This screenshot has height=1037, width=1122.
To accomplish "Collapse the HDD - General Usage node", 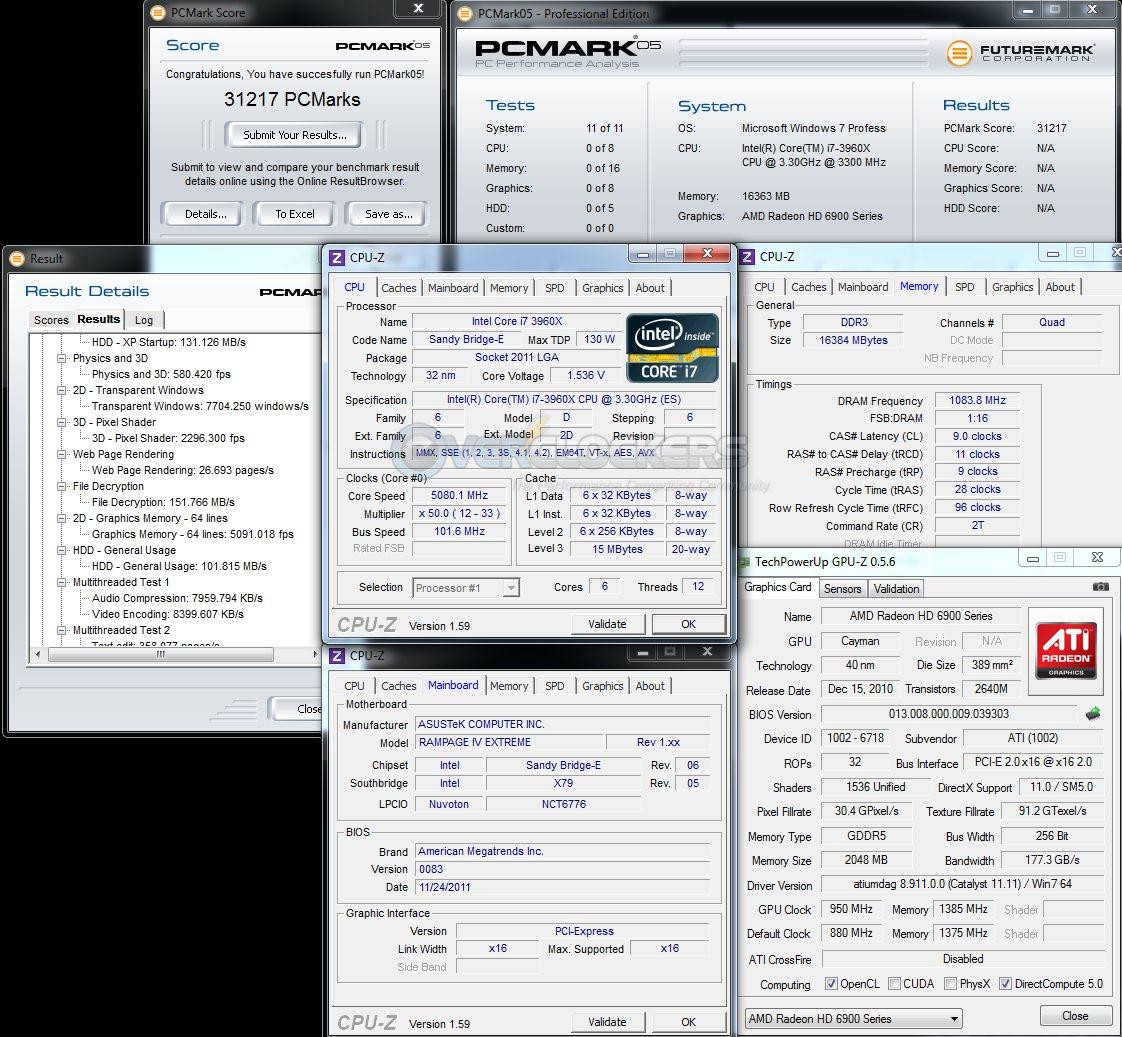I will [x=62, y=550].
